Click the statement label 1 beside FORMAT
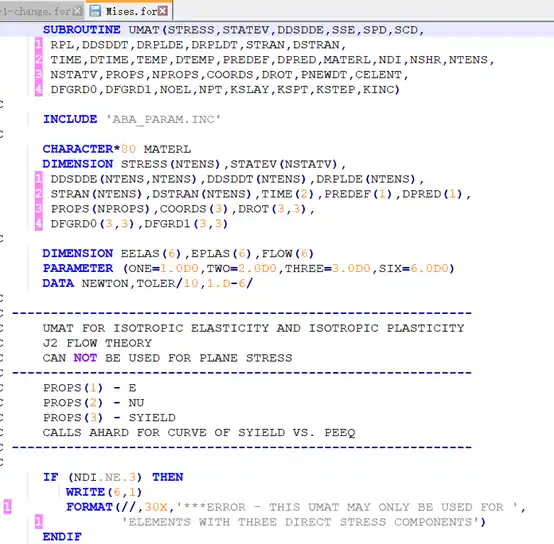 pos(7,507)
